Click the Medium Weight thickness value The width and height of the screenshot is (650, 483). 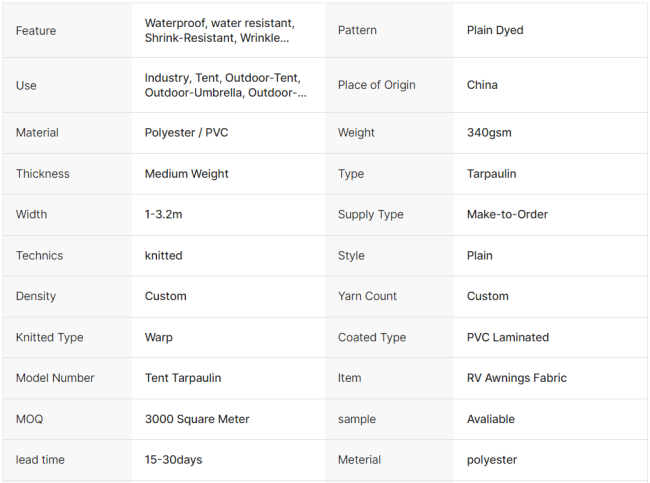point(187,174)
